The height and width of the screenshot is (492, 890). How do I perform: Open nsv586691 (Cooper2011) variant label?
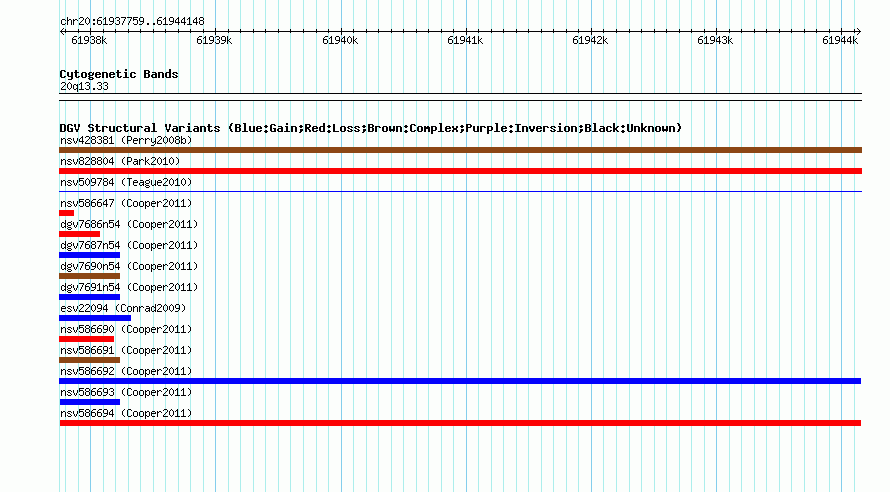126,350
